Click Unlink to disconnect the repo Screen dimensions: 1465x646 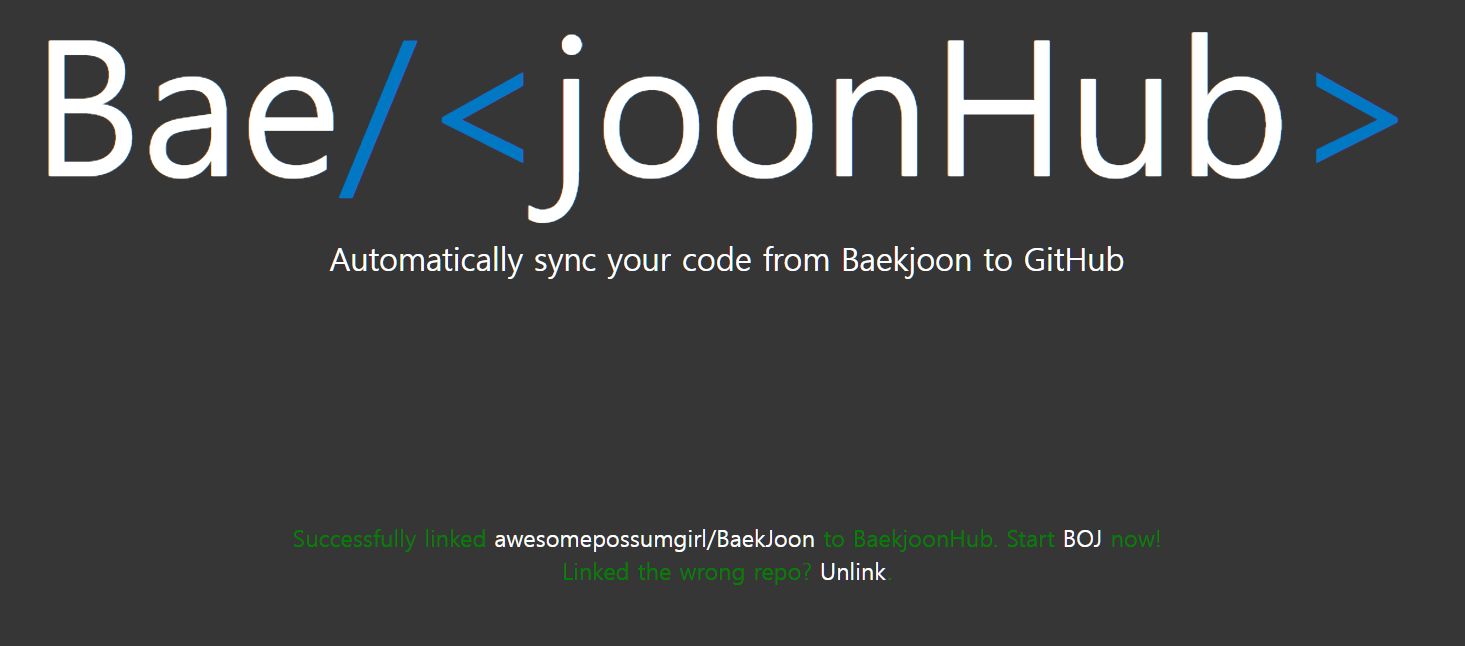(x=853, y=572)
